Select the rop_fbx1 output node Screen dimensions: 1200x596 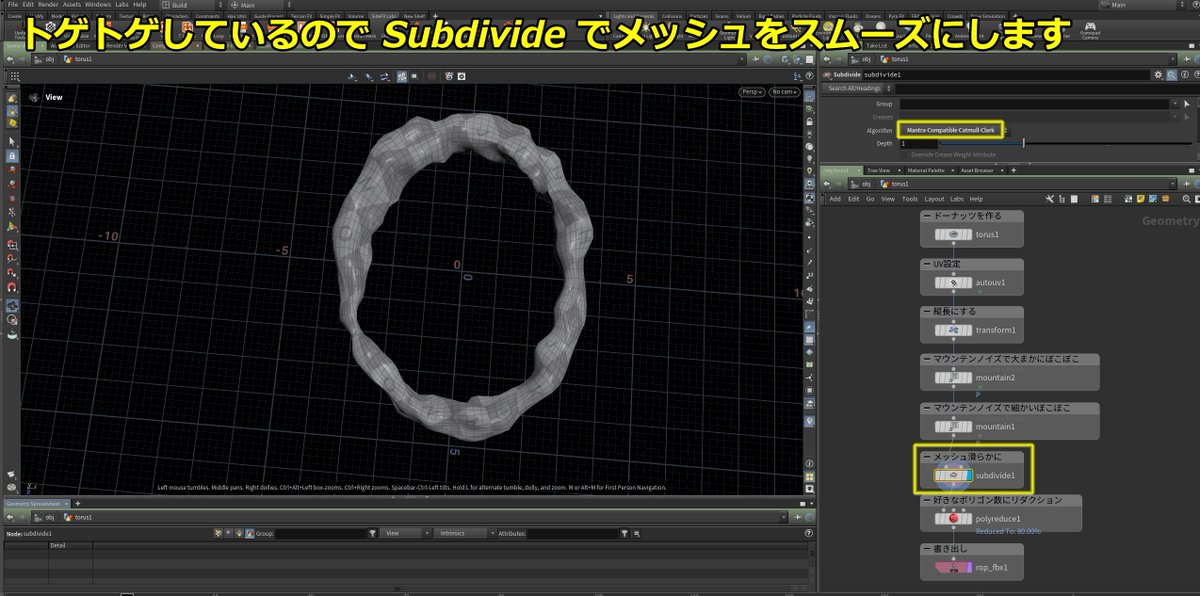tap(953, 568)
